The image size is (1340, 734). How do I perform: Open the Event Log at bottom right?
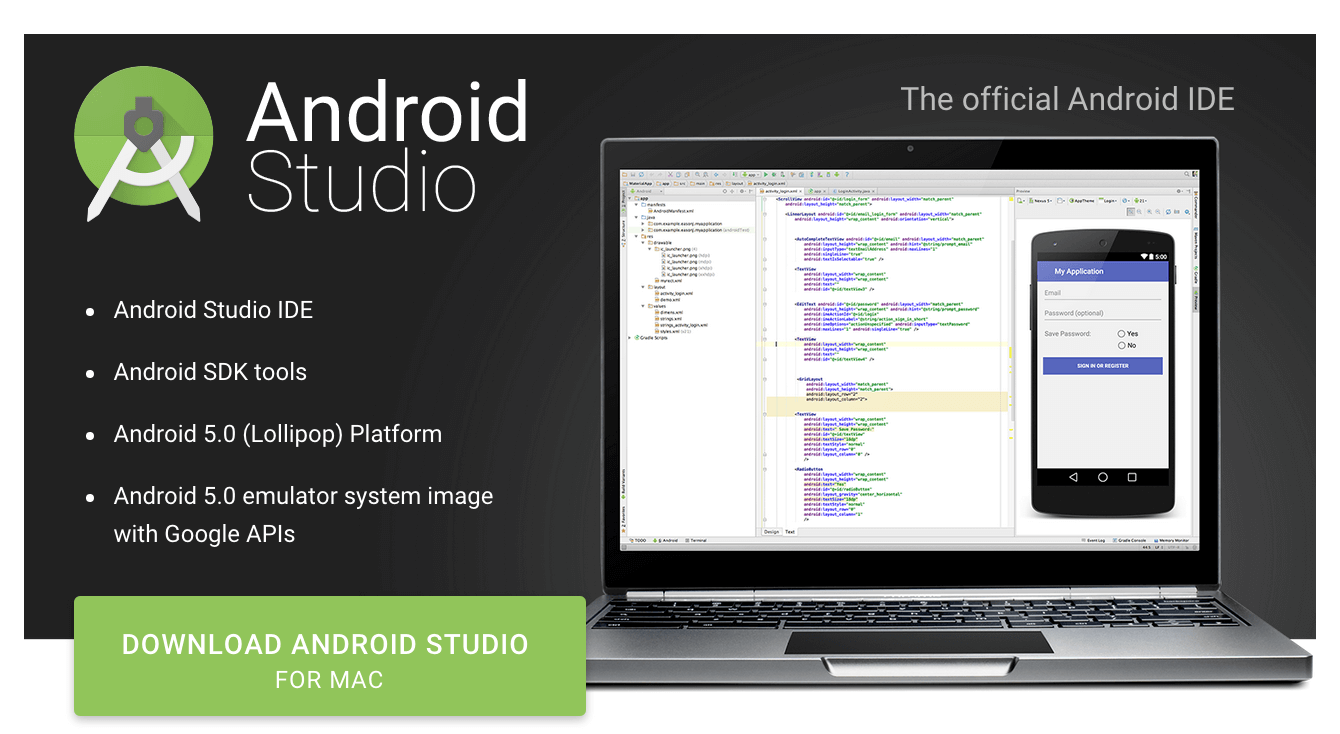coord(1094,540)
